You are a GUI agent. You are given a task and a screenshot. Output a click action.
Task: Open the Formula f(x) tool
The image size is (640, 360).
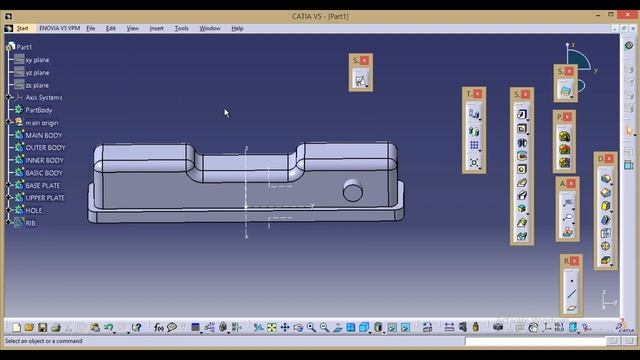pyautogui.click(x=159, y=327)
